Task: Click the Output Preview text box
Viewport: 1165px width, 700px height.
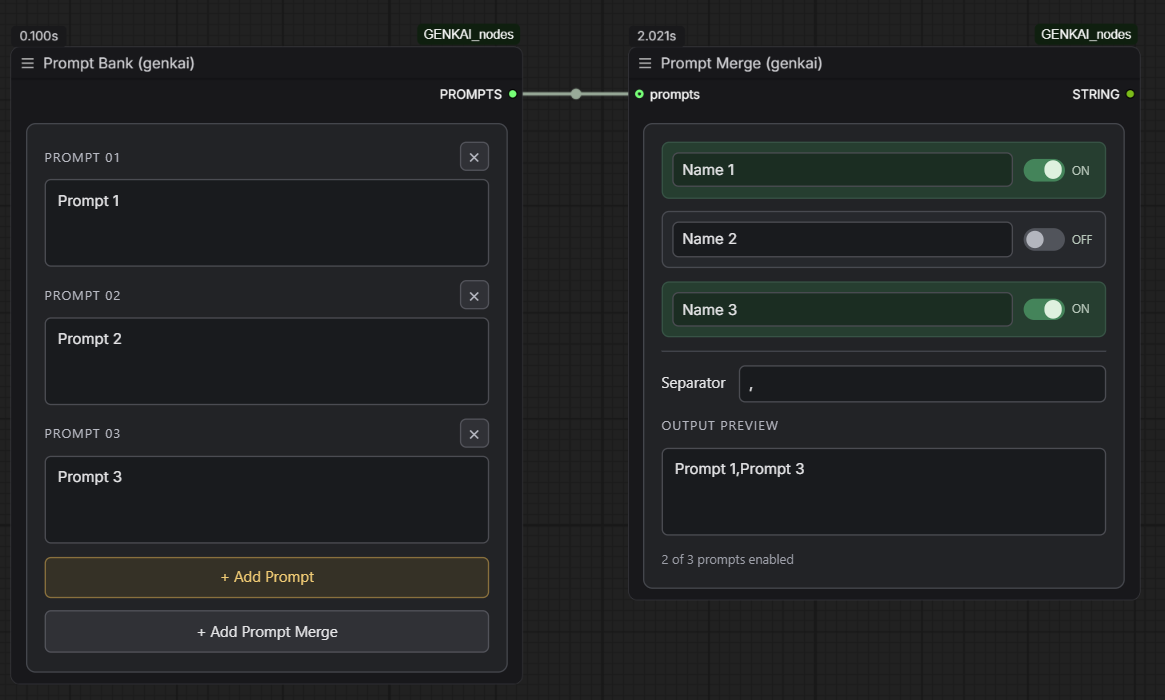Action: (883, 491)
